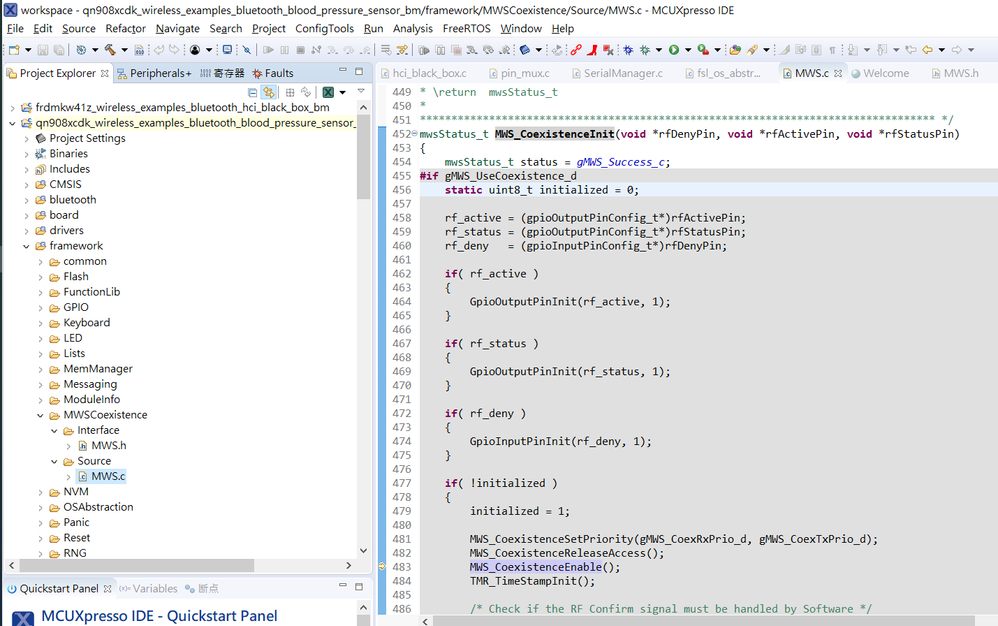Expand the drivers folder
Screen dimensions: 998x626
tap(26, 231)
